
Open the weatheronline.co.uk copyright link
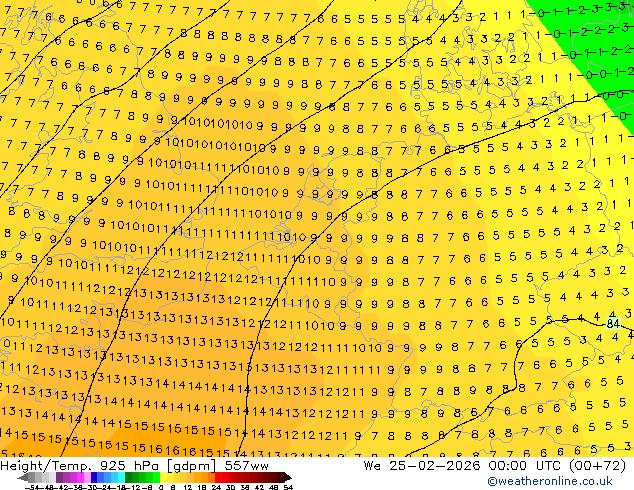(x=550, y=481)
